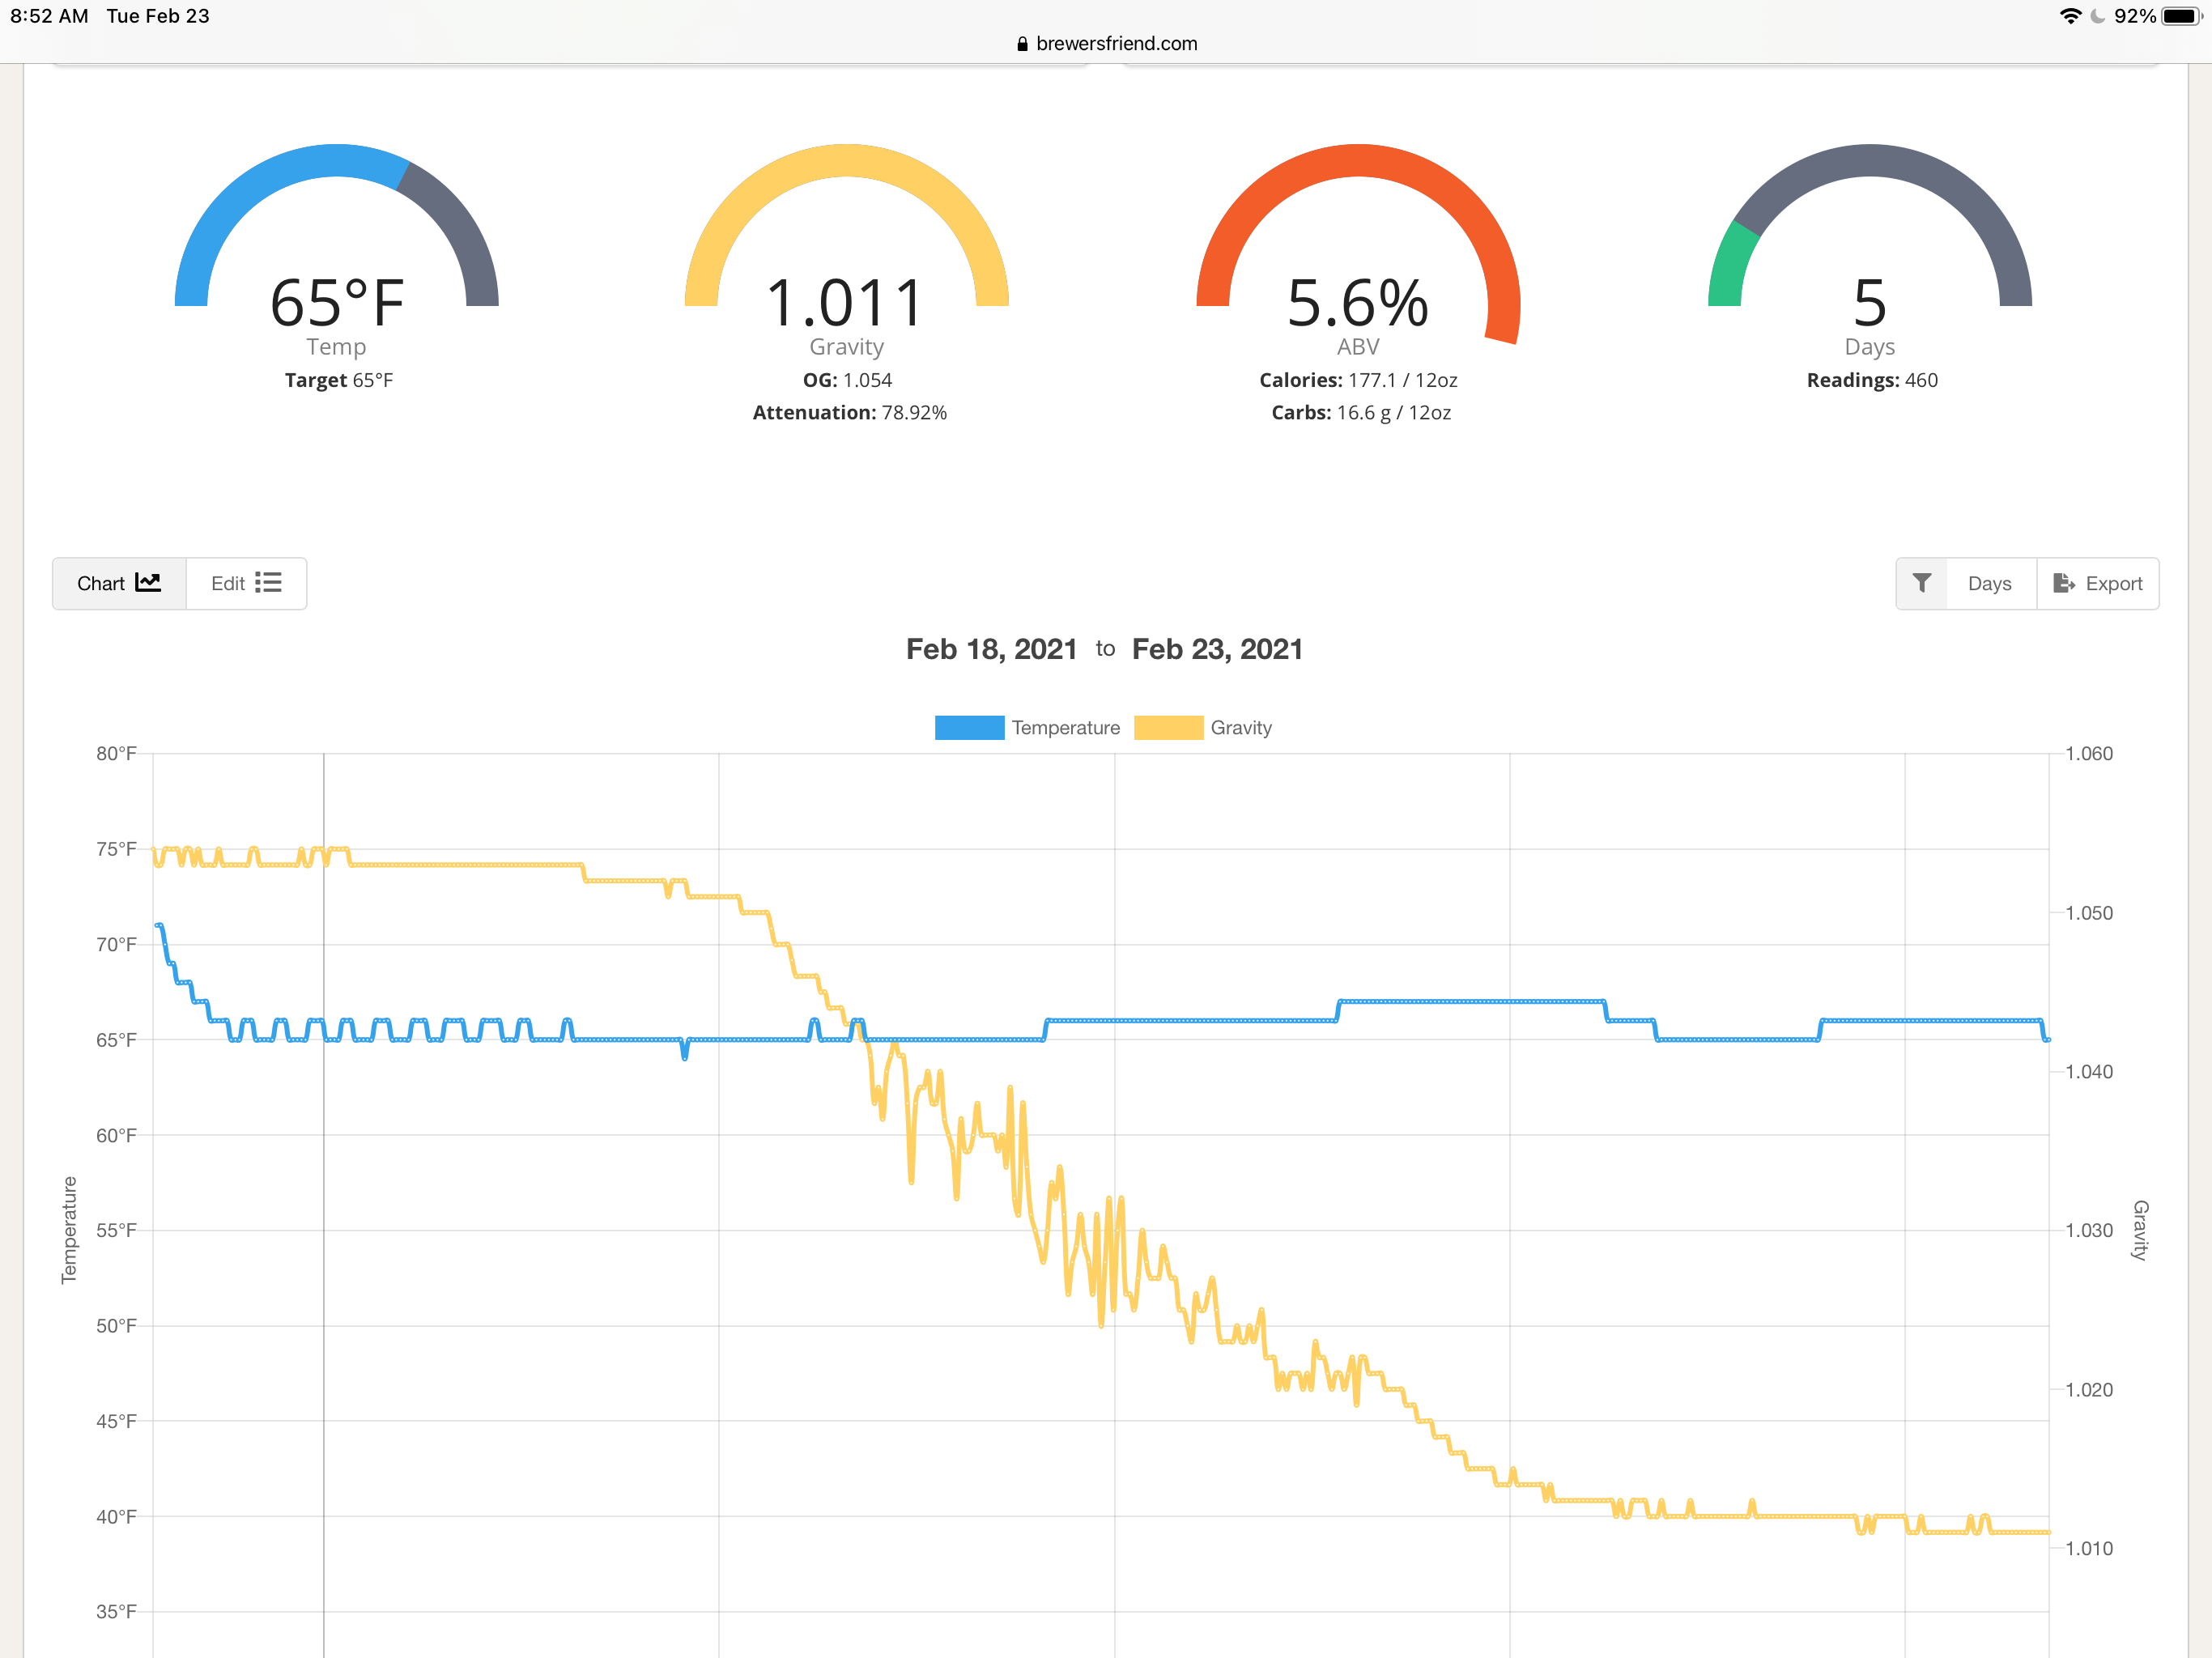Click the 'Feb 18, 2021' start date
The height and width of the screenshot is (1658, 2212).
click(x=991, y=649)
